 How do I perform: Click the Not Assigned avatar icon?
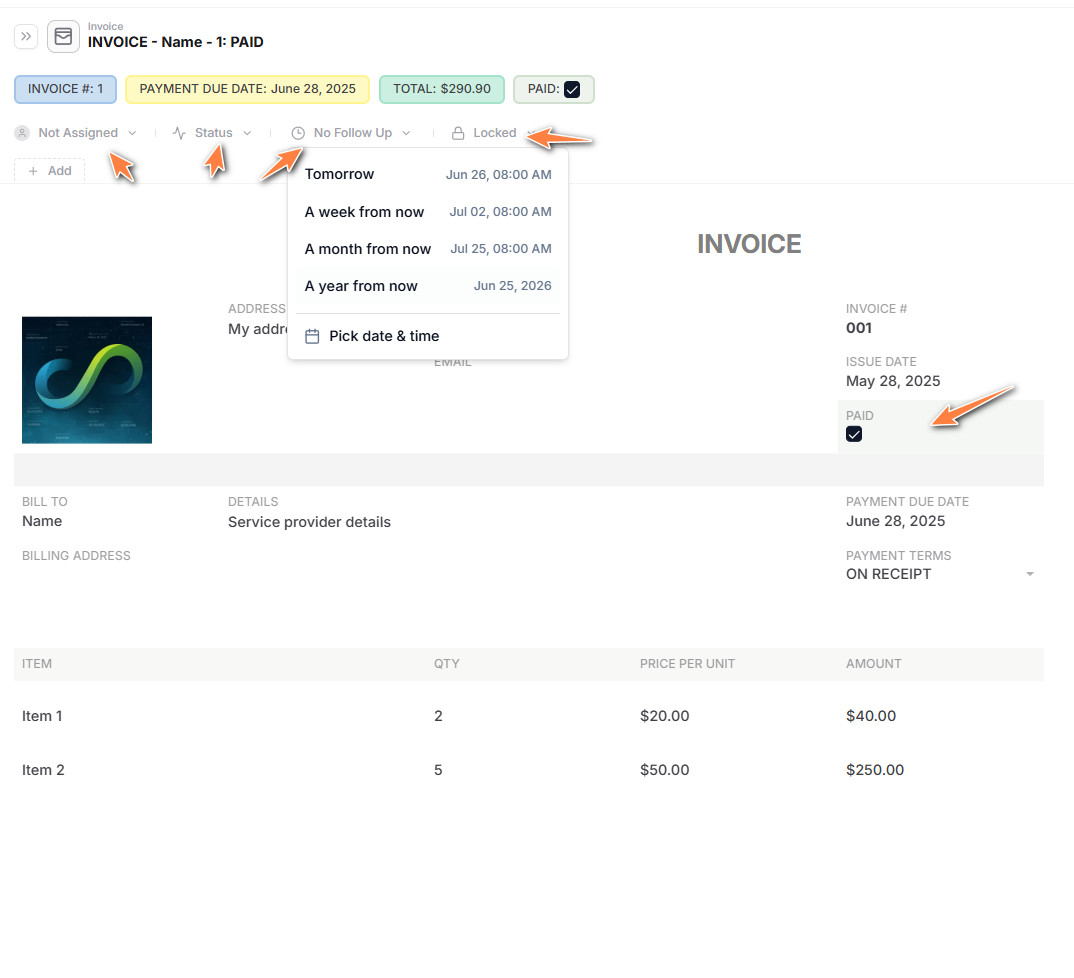[22, 133]
